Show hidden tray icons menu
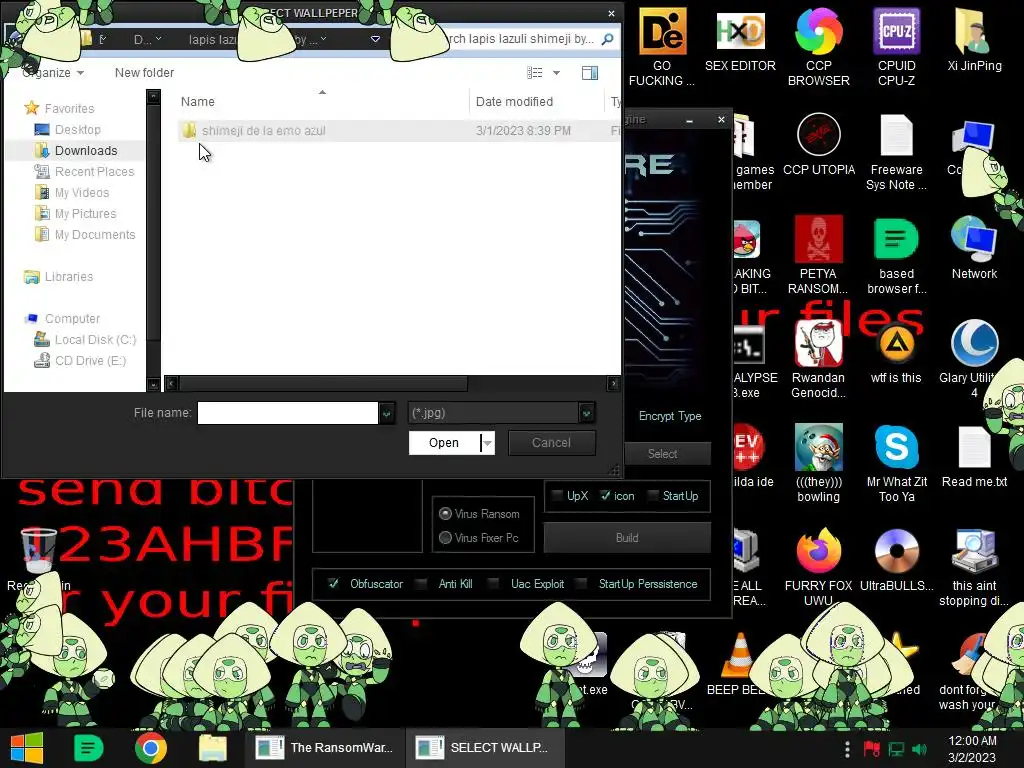 click(847, 749)
